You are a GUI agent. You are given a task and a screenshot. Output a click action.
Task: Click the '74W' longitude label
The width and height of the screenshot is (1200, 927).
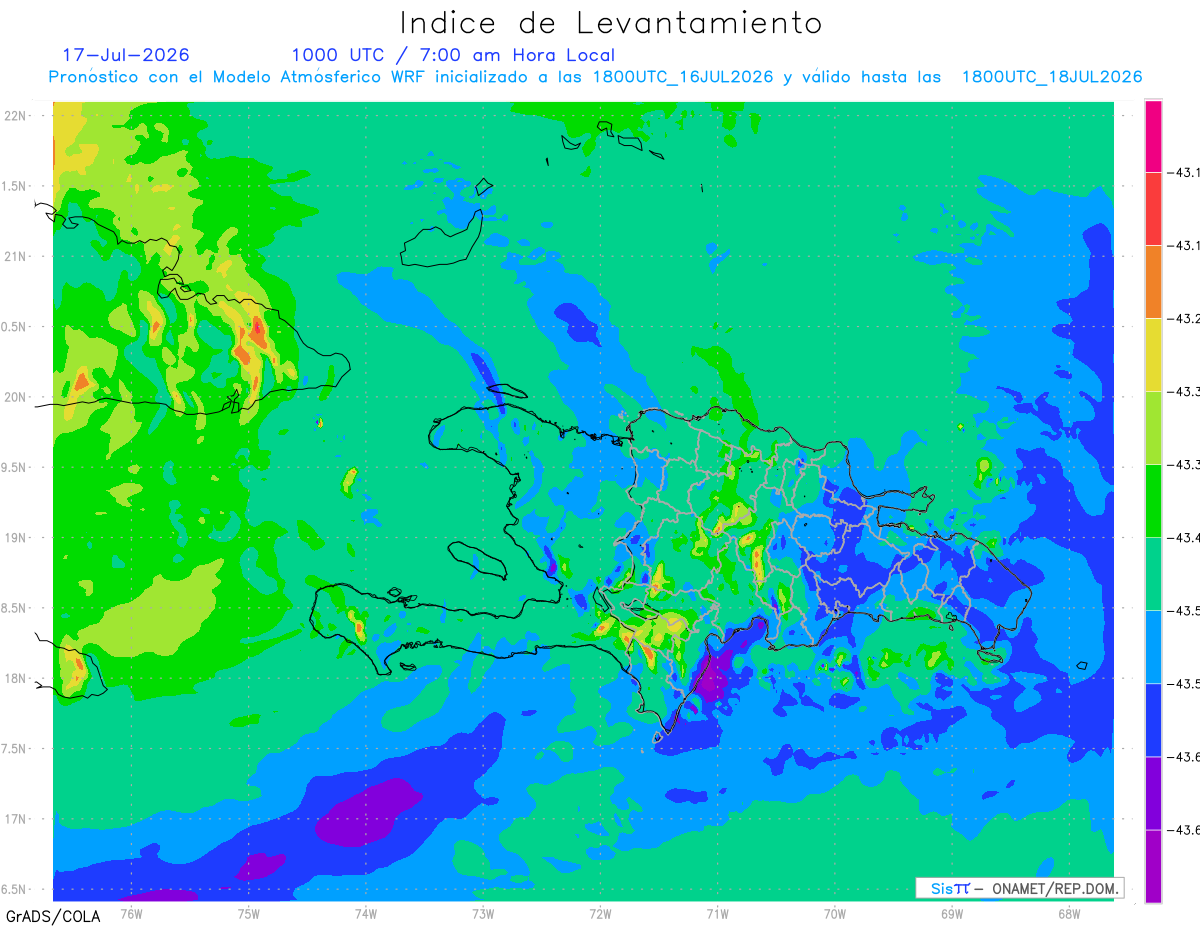coord(366,913)
